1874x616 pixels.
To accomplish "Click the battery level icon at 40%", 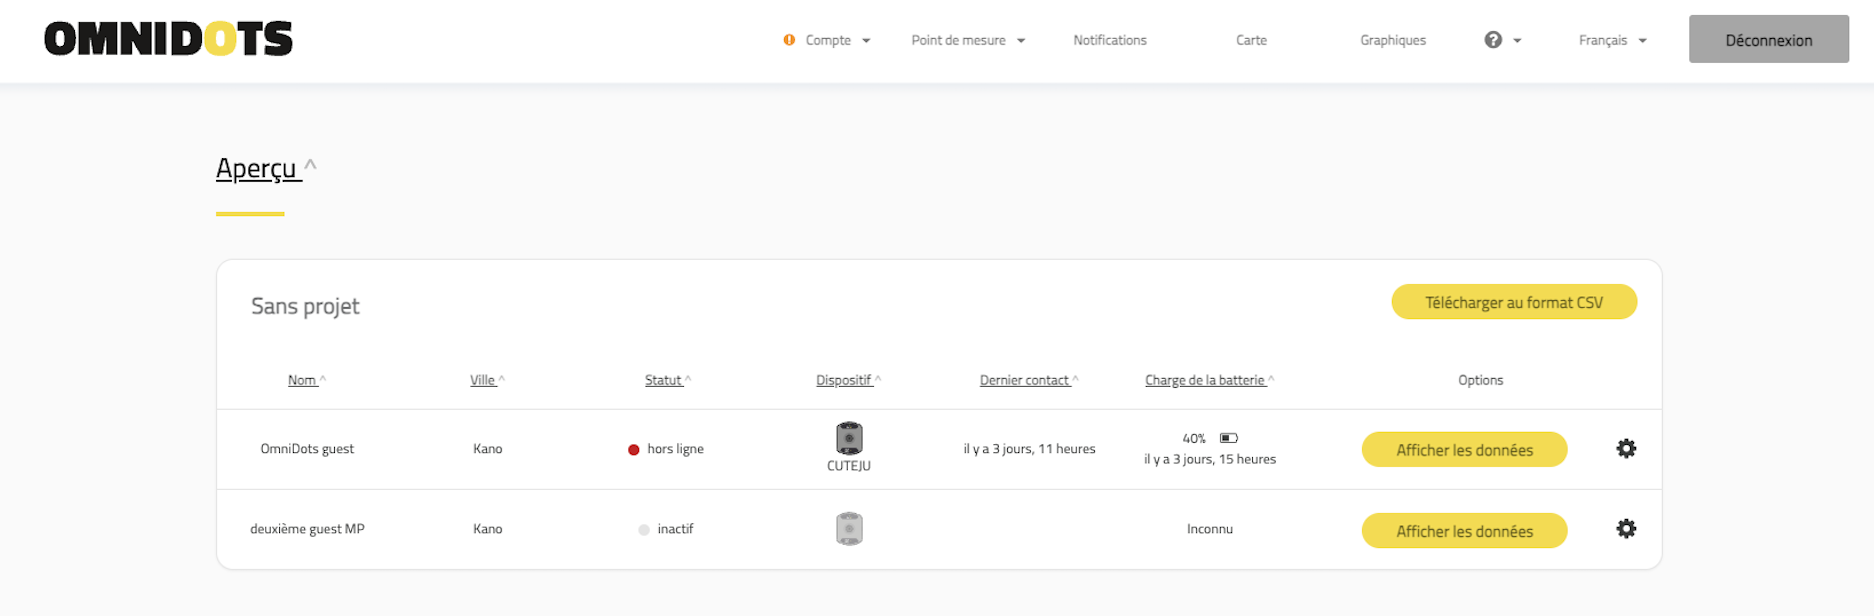I will coord(1229,438).
